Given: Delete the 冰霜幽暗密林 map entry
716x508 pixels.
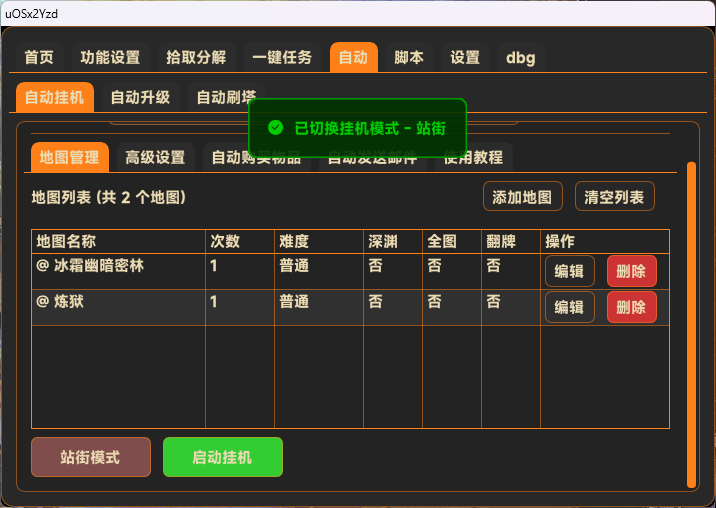Looking at the screenshot, I should tap(631, 271).
